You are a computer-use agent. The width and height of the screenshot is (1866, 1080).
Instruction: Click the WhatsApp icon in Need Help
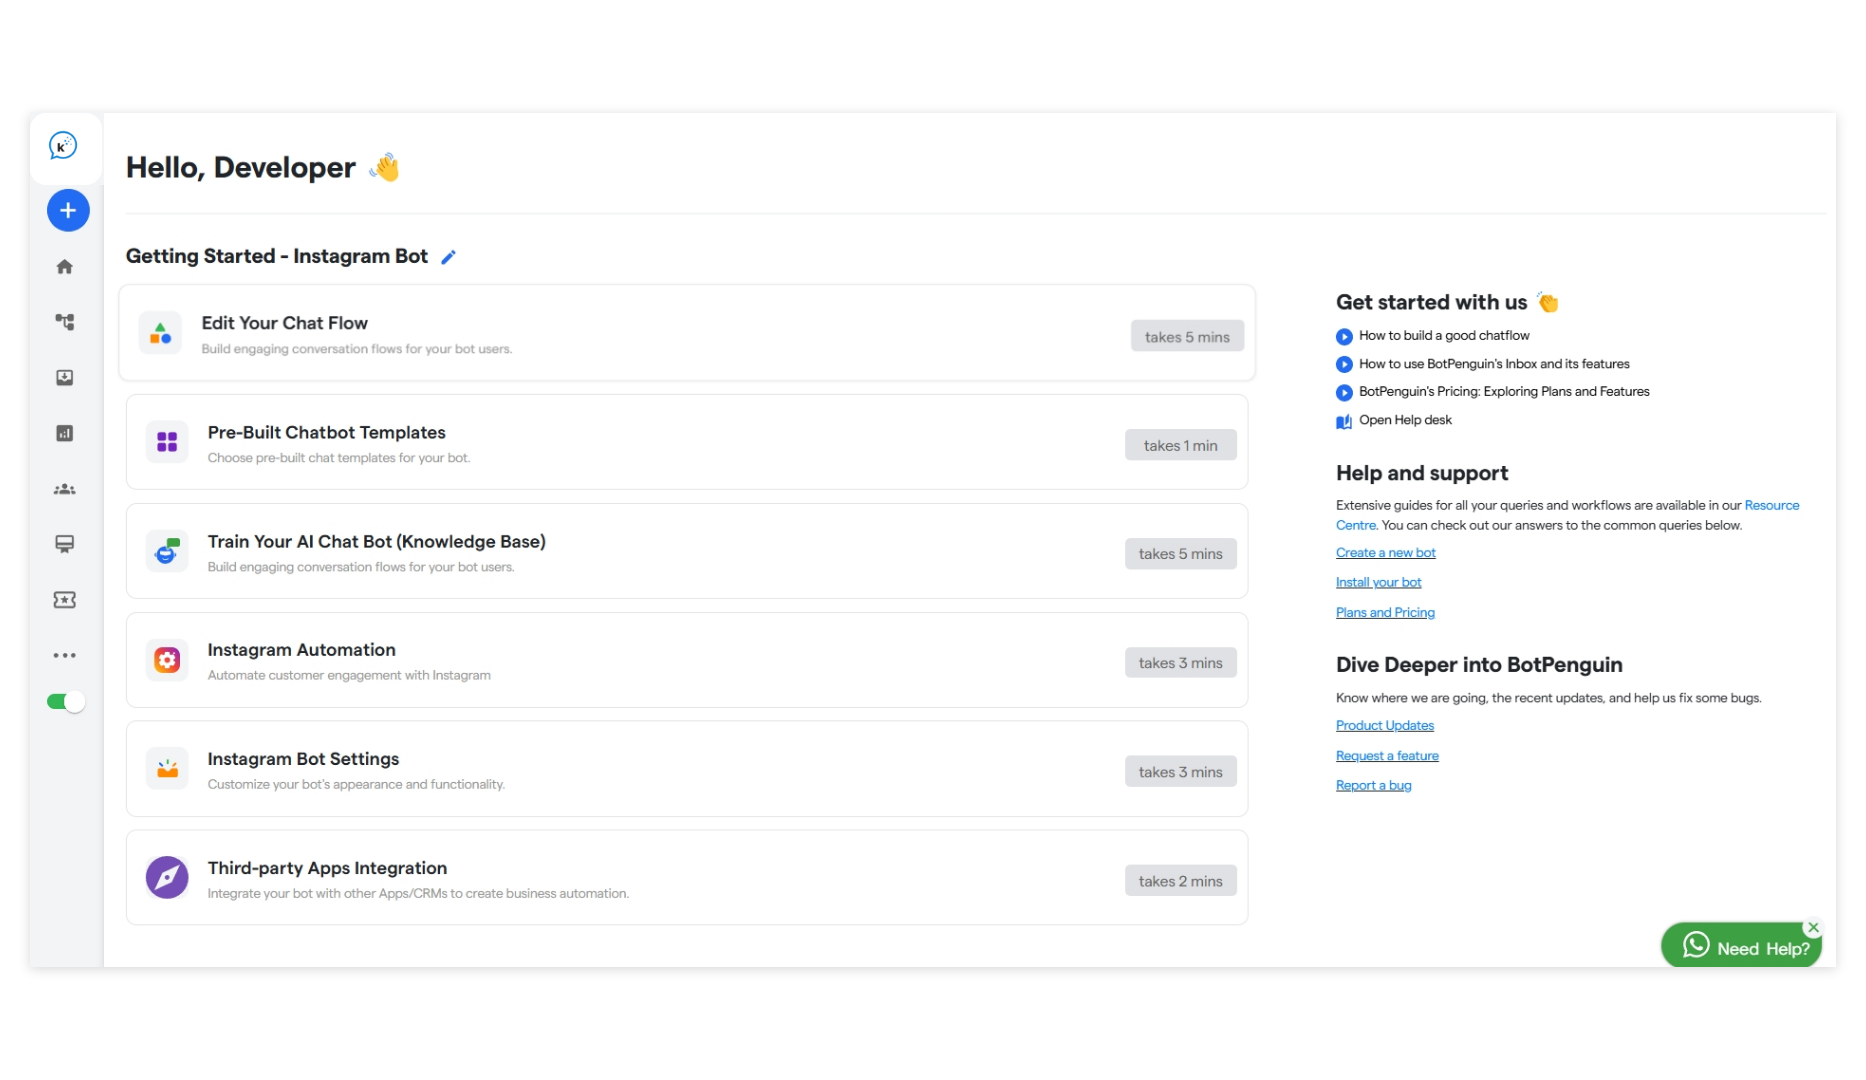coord(1696,945)
